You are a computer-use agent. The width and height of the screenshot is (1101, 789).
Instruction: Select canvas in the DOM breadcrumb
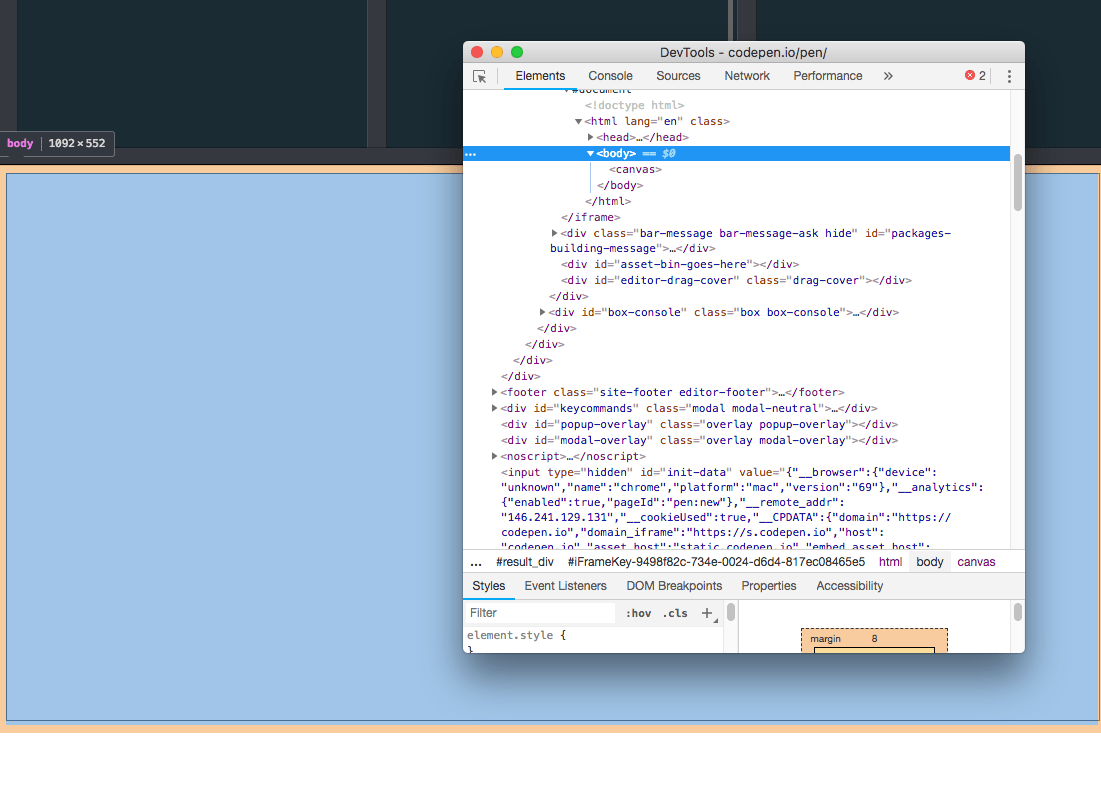tap(976, 561)
